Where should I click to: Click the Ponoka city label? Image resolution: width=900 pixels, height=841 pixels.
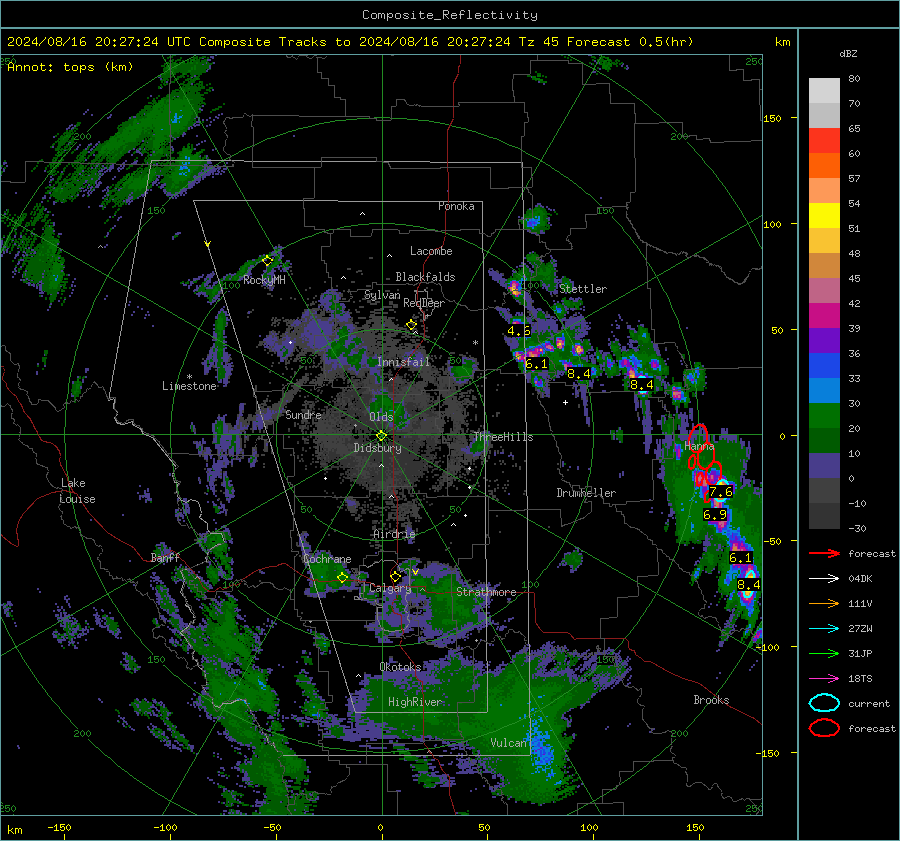coord(456,206)
